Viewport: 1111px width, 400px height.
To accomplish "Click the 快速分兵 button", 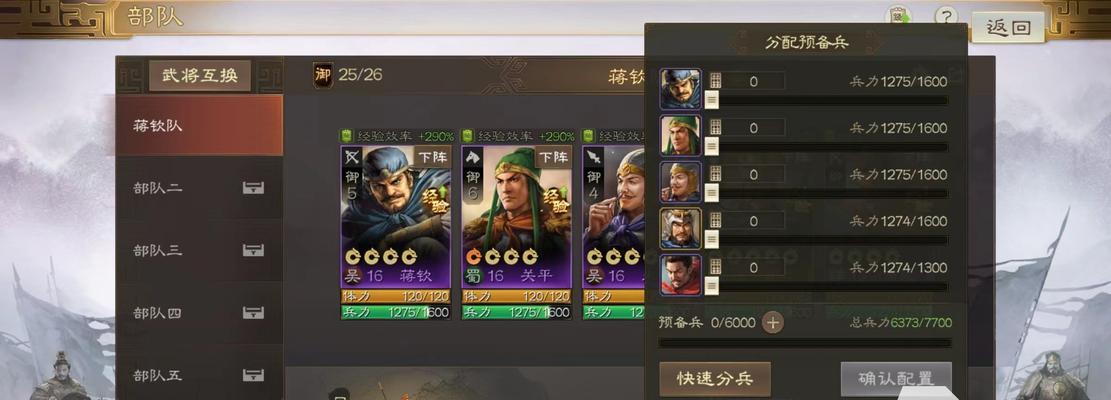I will point(714,379).
